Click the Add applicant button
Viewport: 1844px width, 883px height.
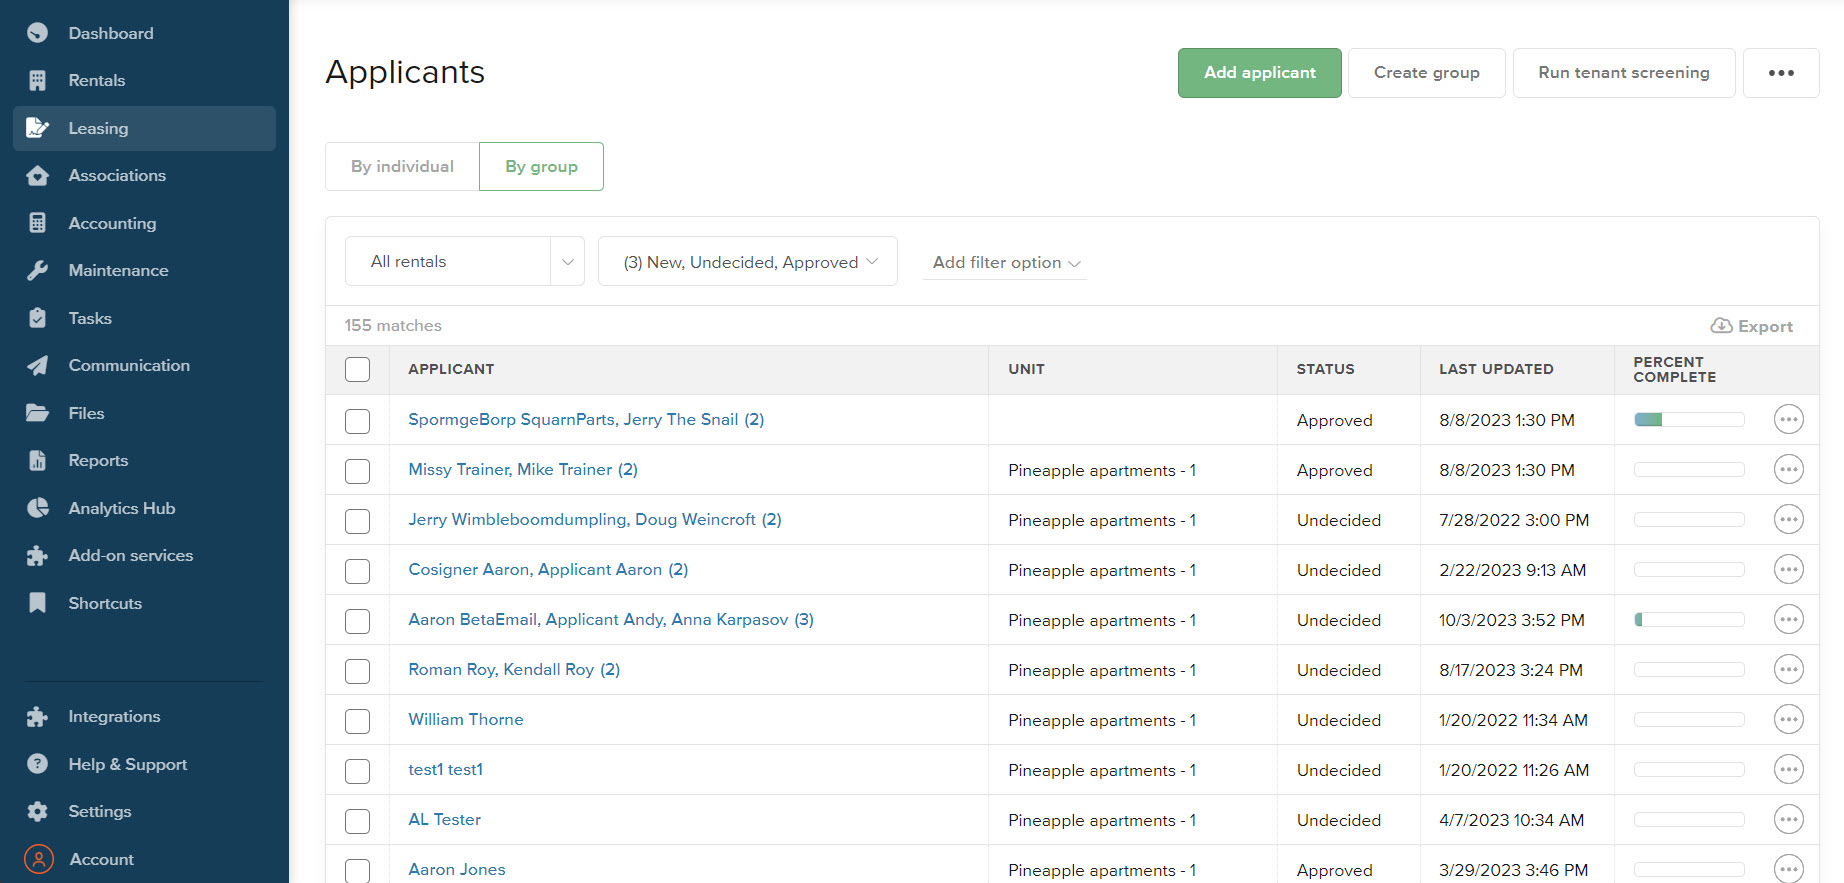pos(1259,73)
